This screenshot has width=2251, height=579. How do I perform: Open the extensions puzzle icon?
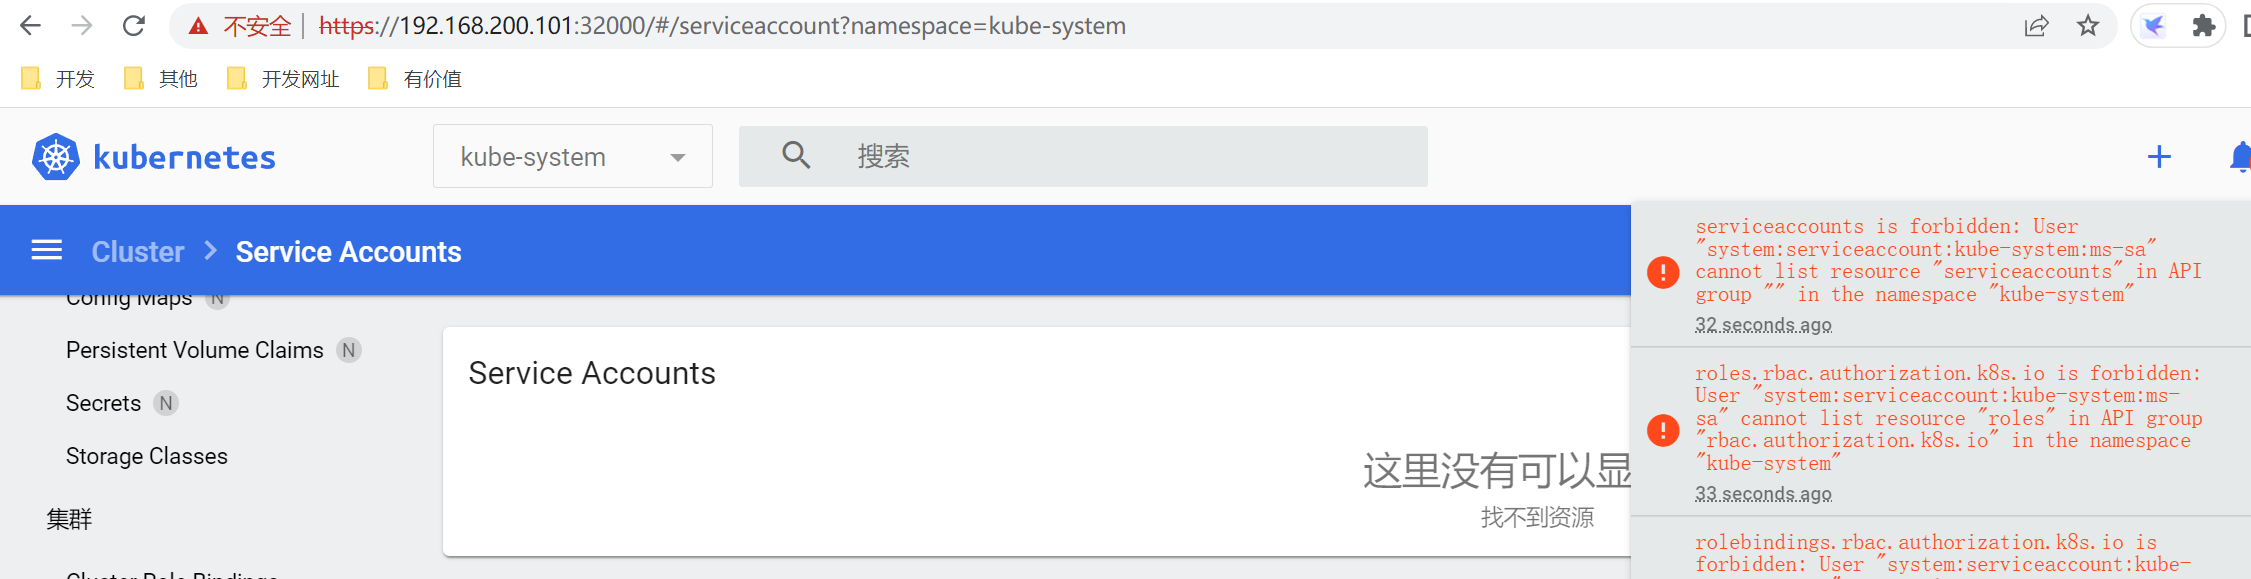click(2203, 26)
